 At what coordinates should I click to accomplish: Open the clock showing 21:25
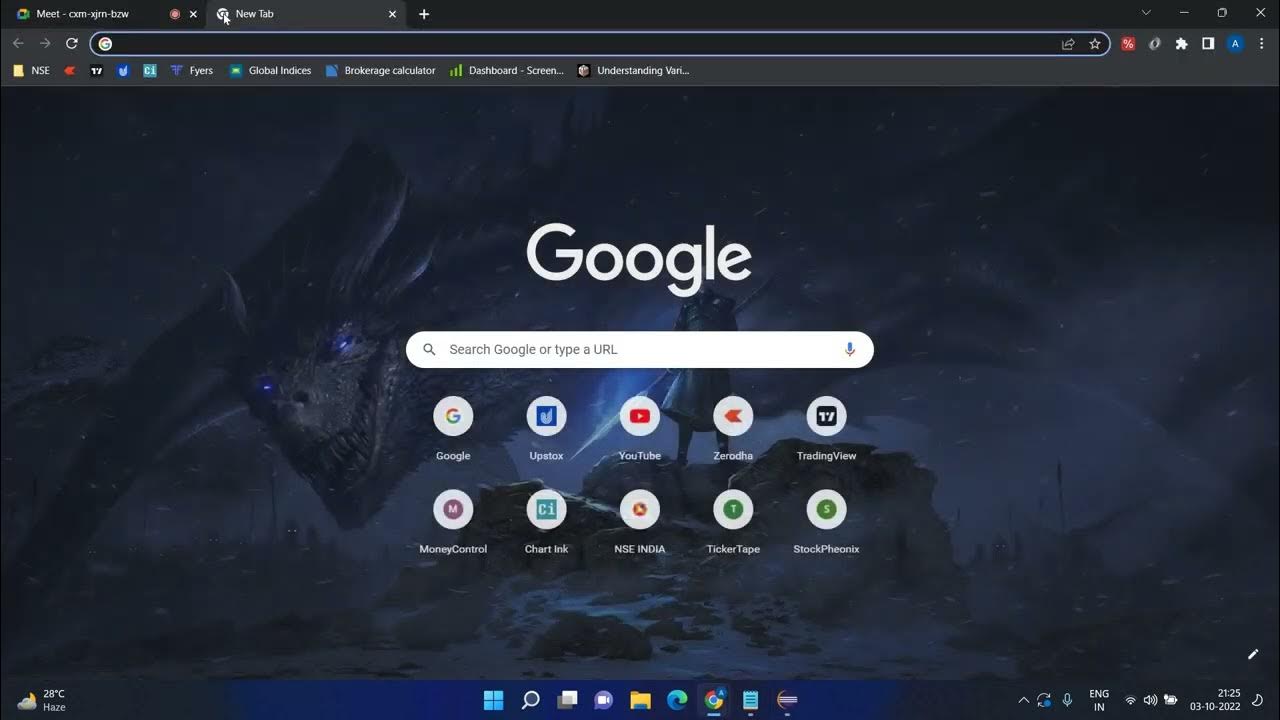[1215, 700]
